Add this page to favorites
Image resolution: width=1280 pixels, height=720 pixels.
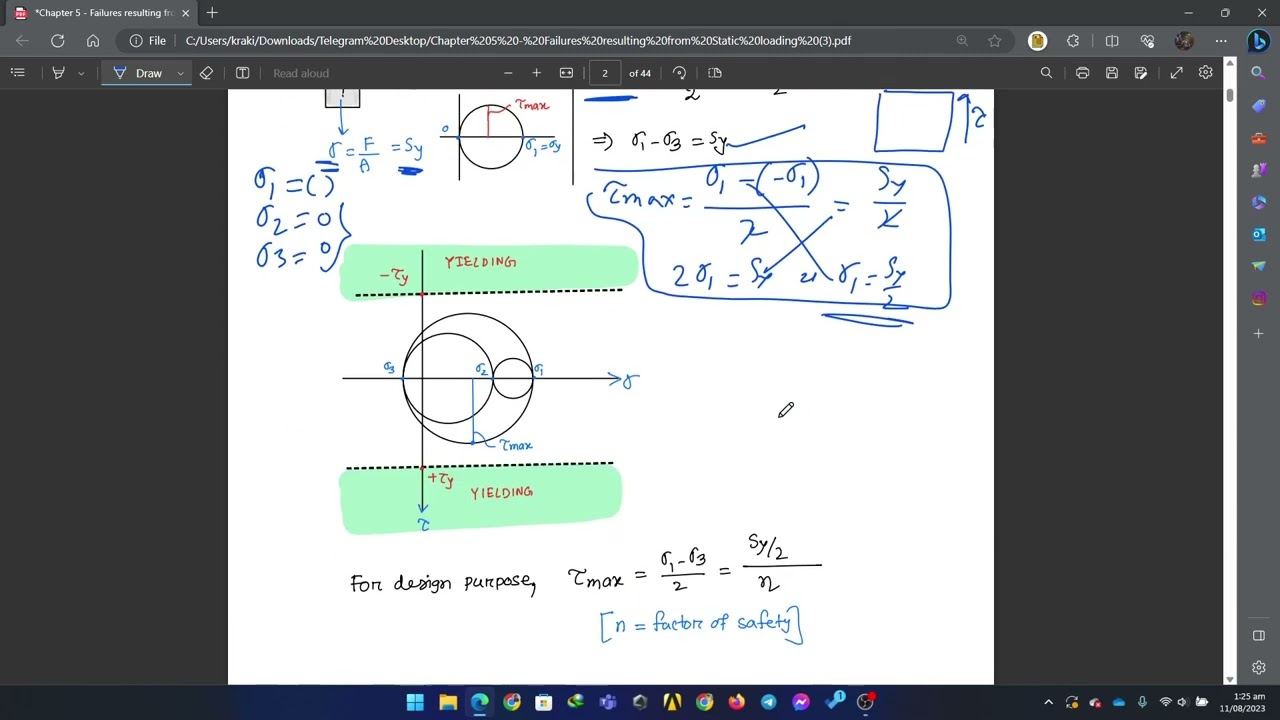click(994, 41)
